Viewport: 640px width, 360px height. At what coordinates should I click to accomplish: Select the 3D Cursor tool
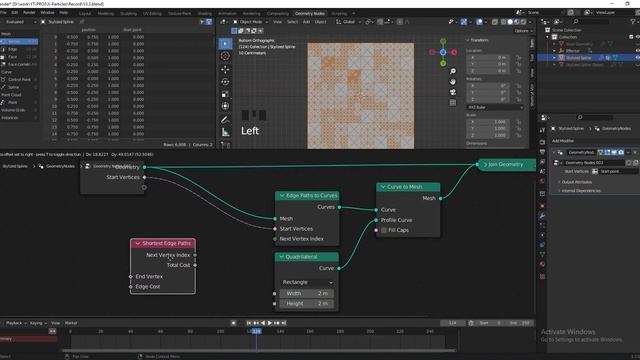pyautogui.click(x=225, y=56)
